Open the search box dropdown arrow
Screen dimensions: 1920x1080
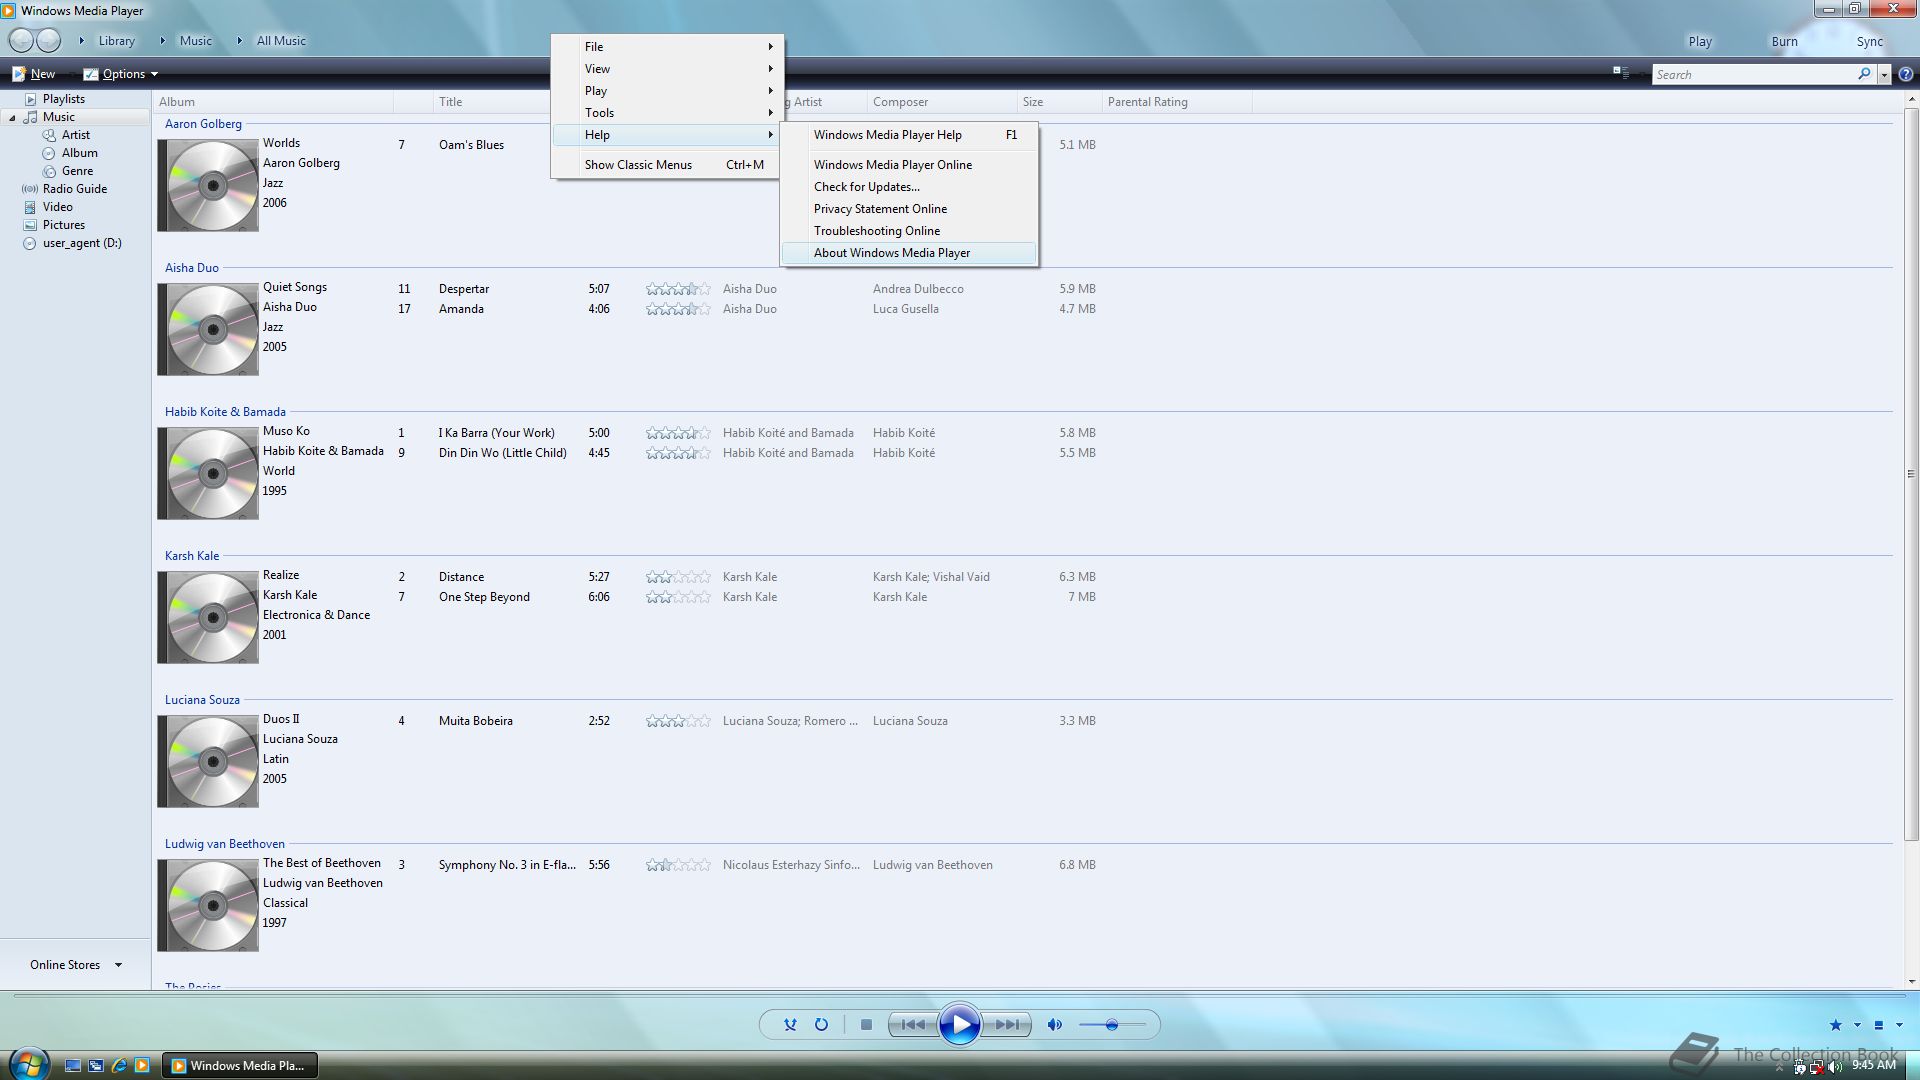[1884, 75]
